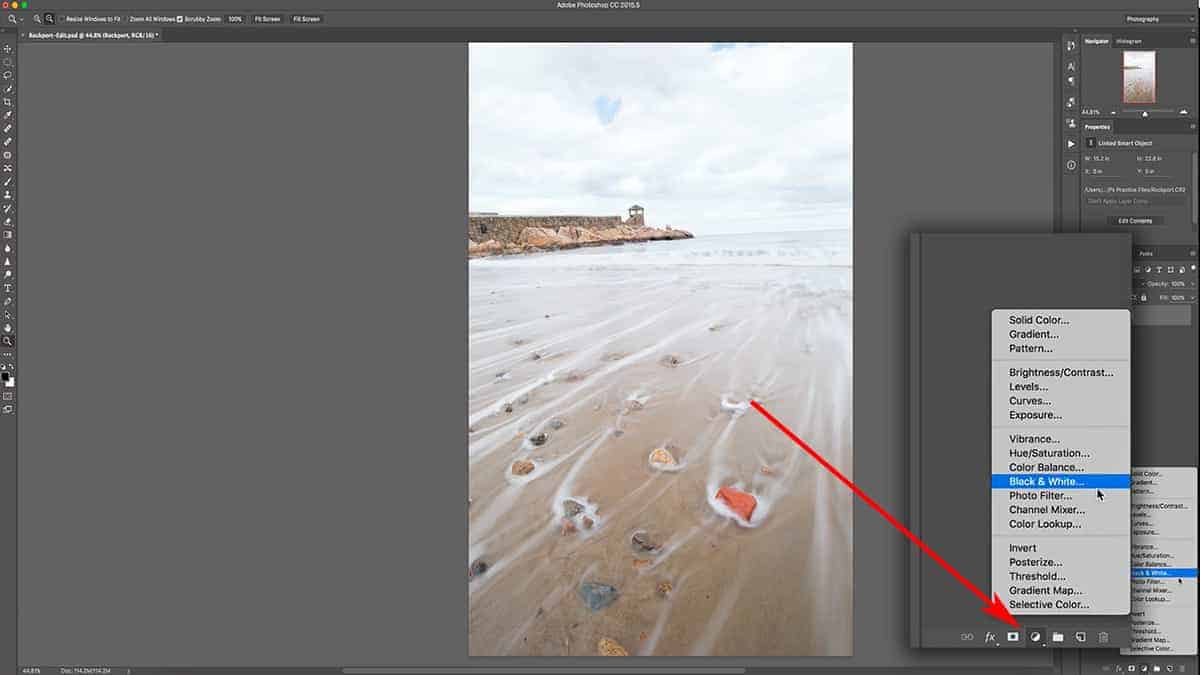The height and width of the screenshot is (675, 1200).
Task: Open the Properties panel menu
Action: click(1192, 127)
